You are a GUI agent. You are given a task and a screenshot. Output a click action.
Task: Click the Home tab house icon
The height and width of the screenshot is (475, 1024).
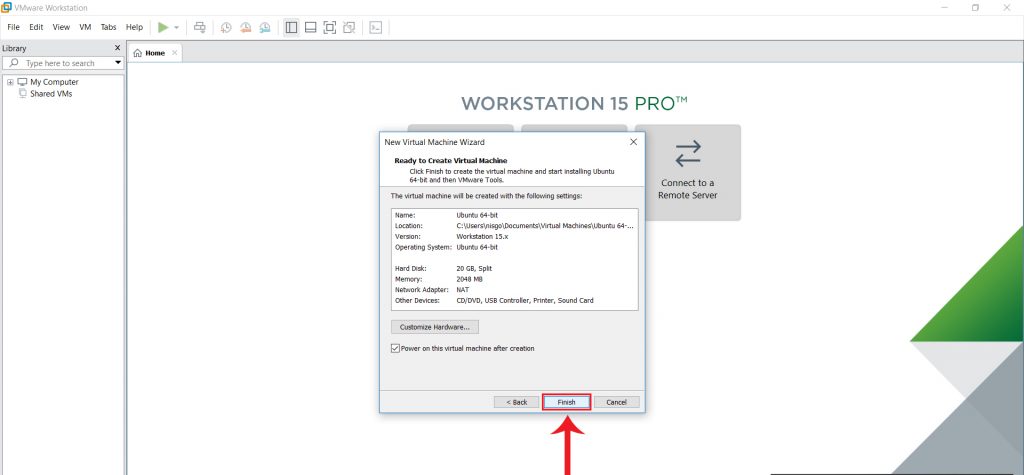pos(137,54)
